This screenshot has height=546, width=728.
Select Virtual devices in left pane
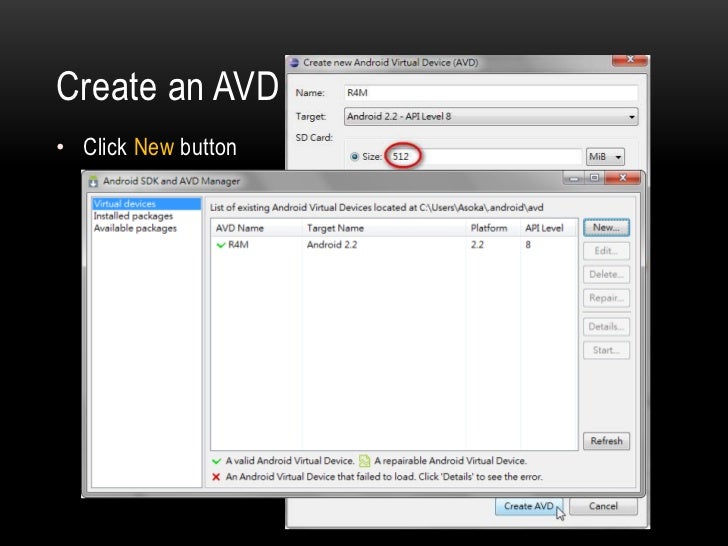(146, 204)
